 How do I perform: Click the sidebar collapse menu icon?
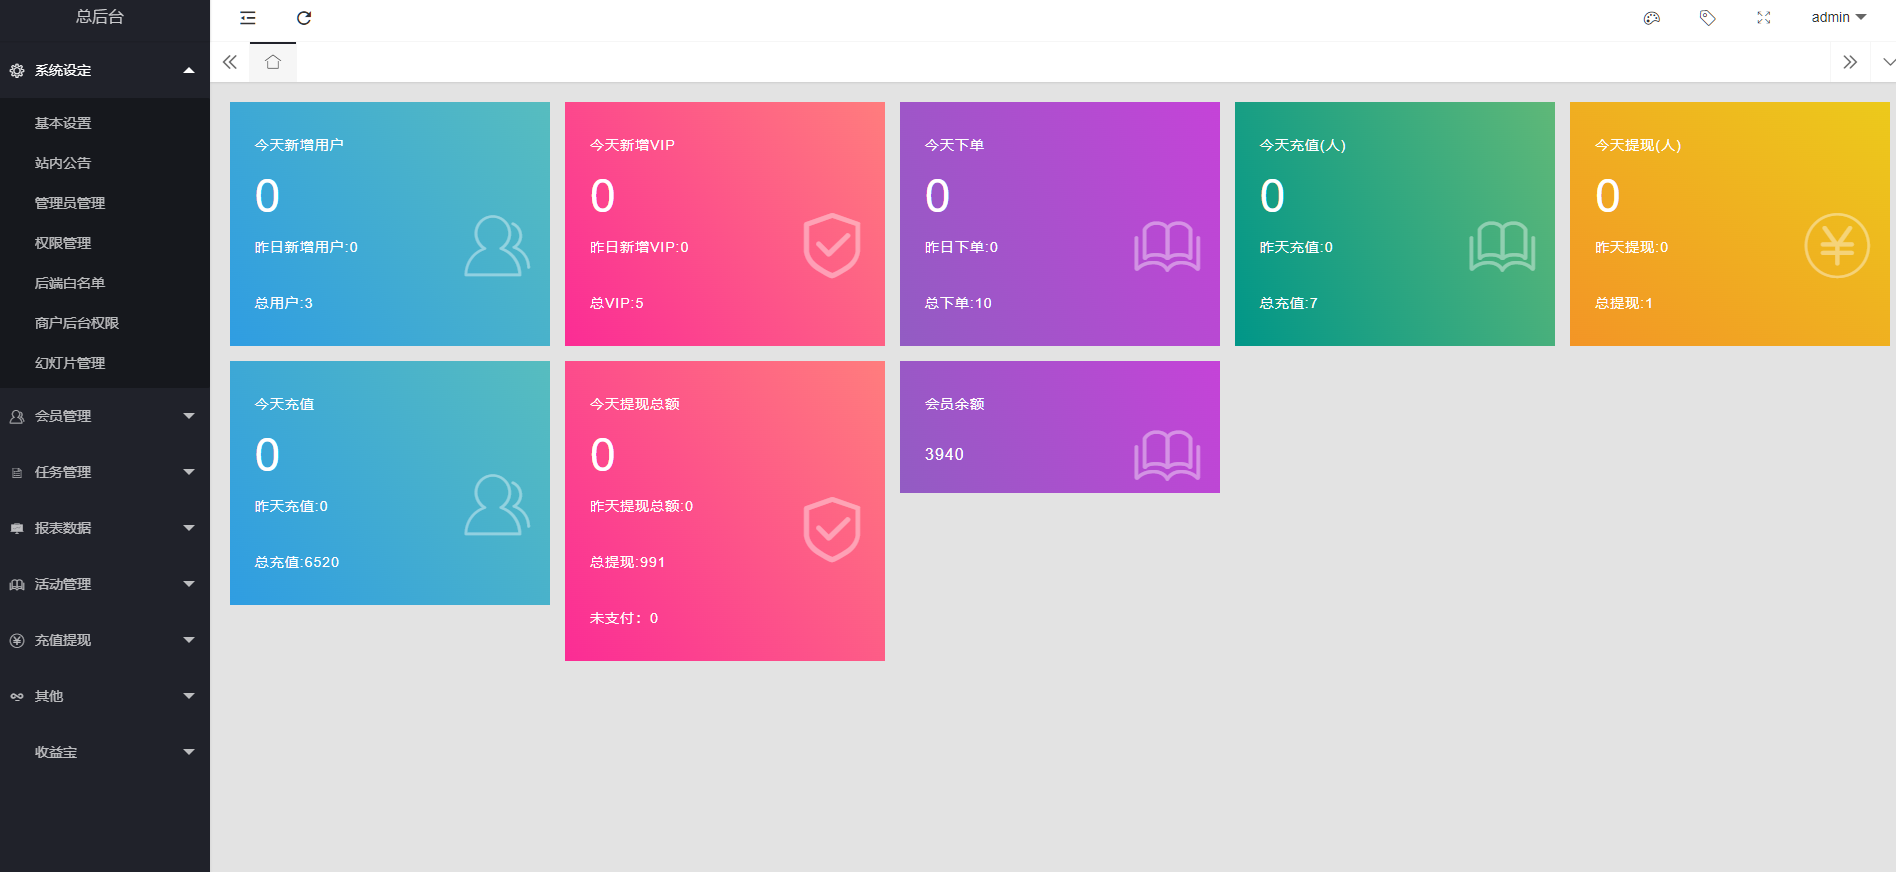point(248,18)
